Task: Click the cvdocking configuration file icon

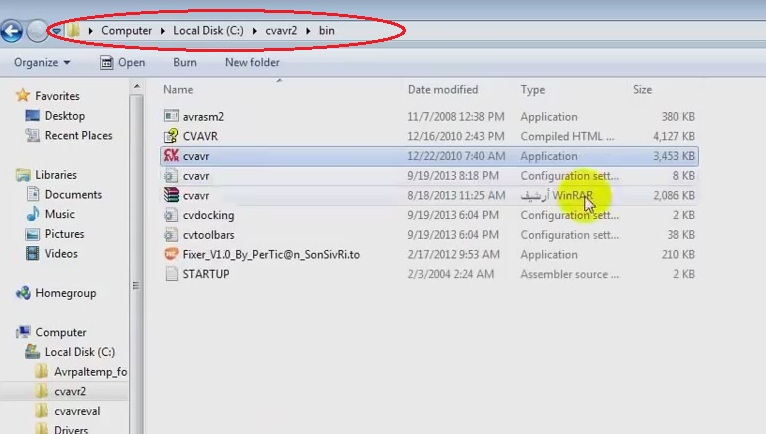Action: pyautogui.click(x=171, y=215)
